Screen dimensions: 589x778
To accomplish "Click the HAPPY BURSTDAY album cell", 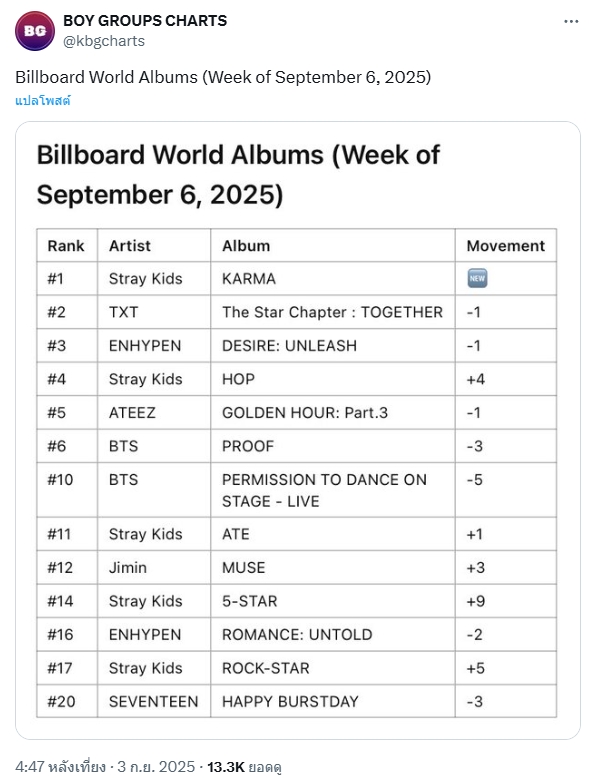I will (x=332, y=701).
